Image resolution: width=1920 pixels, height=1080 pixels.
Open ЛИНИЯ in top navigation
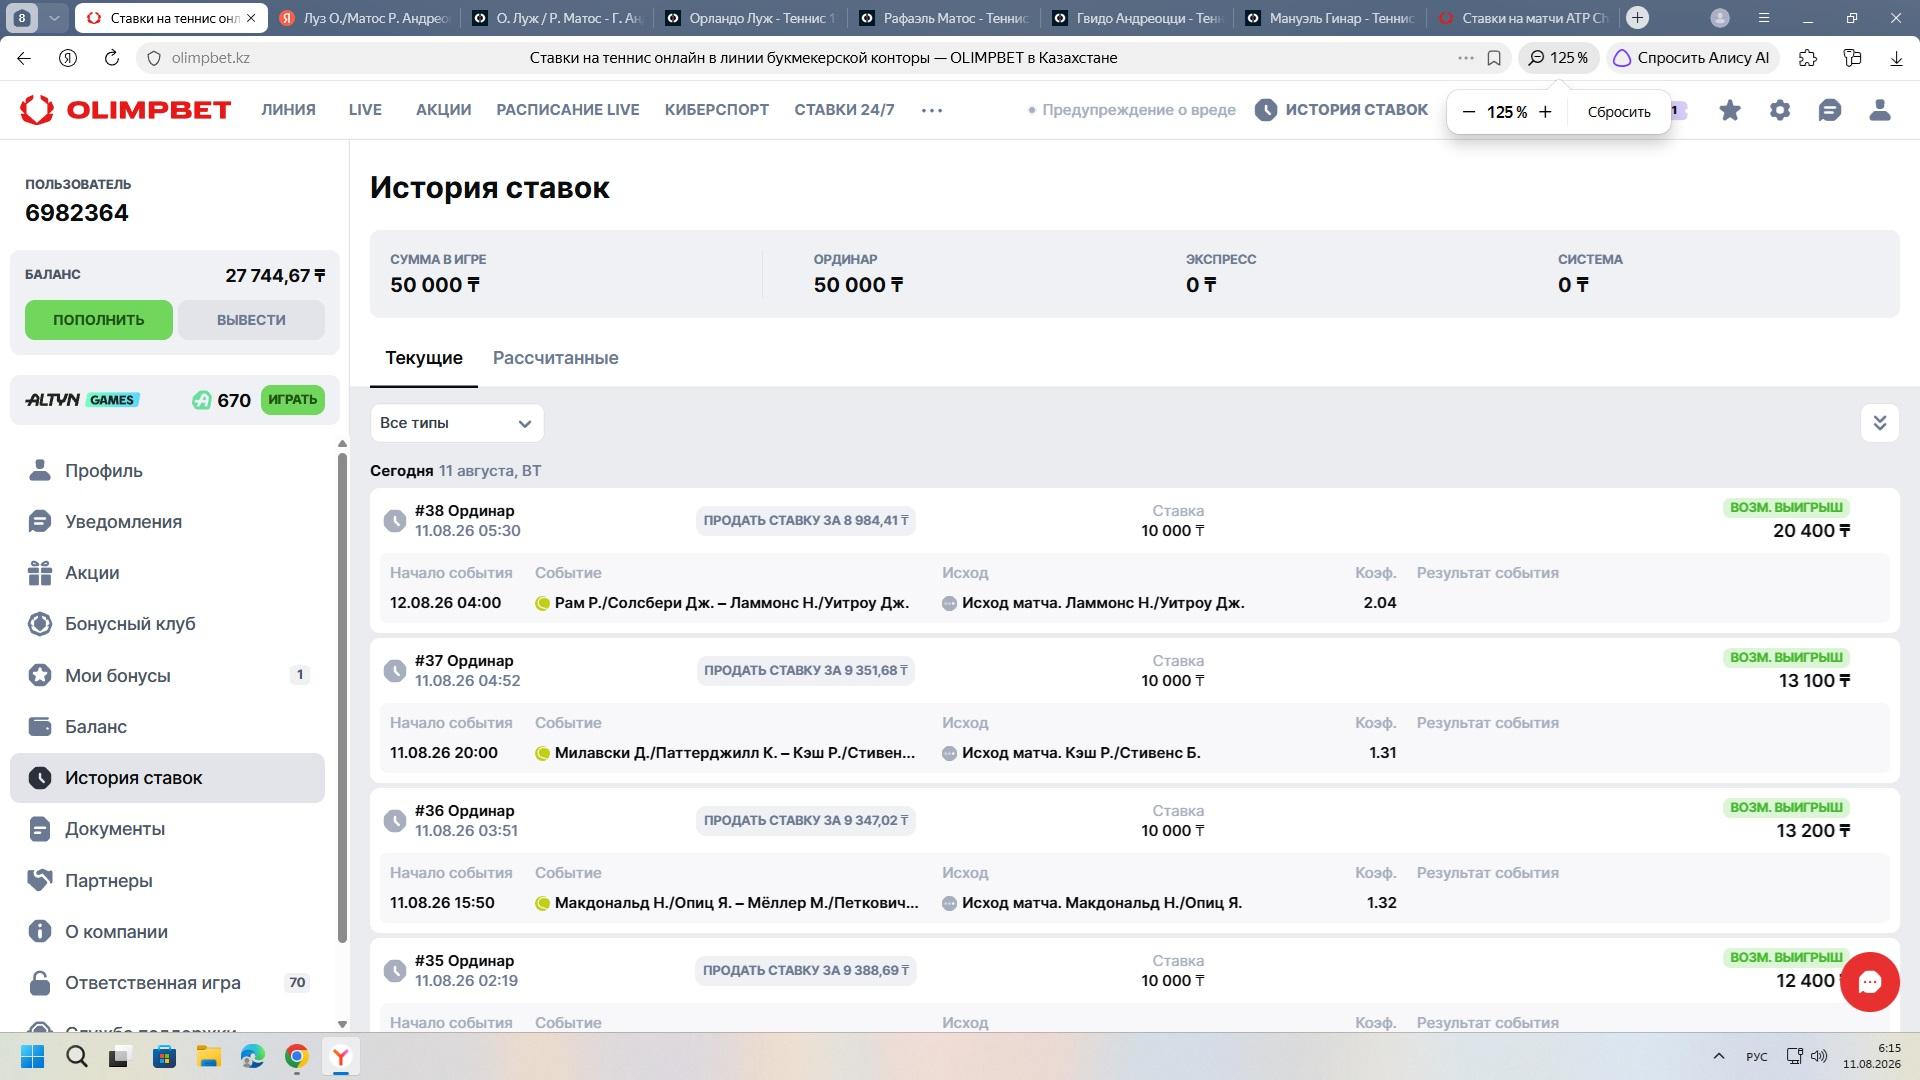(289, 110)
